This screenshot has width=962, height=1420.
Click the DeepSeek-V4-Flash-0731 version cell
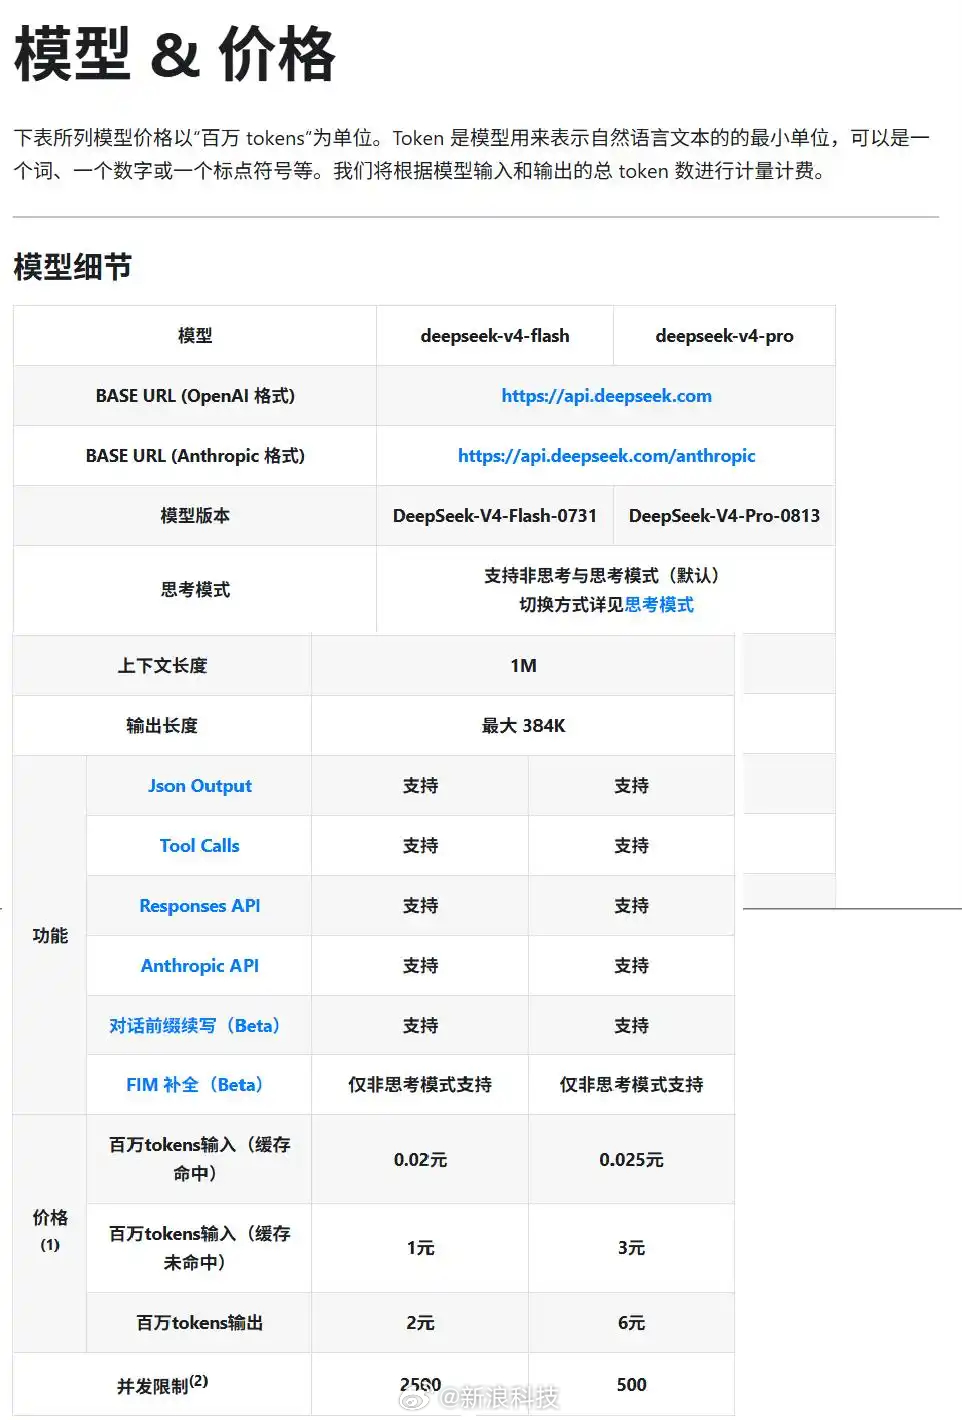[495, 516]
